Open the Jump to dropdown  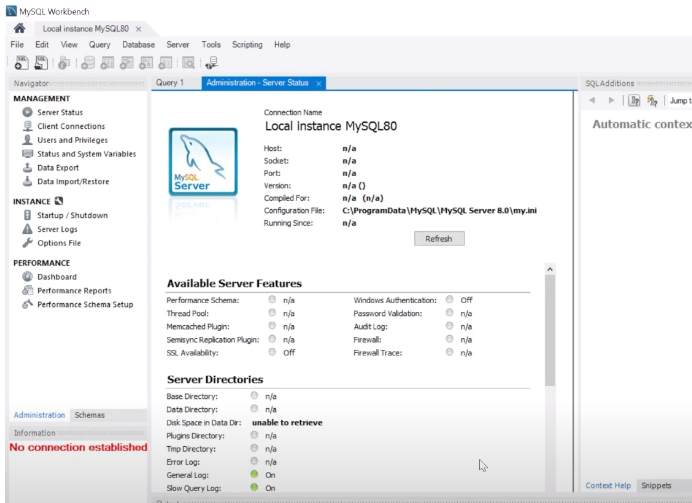click(680, 101)
